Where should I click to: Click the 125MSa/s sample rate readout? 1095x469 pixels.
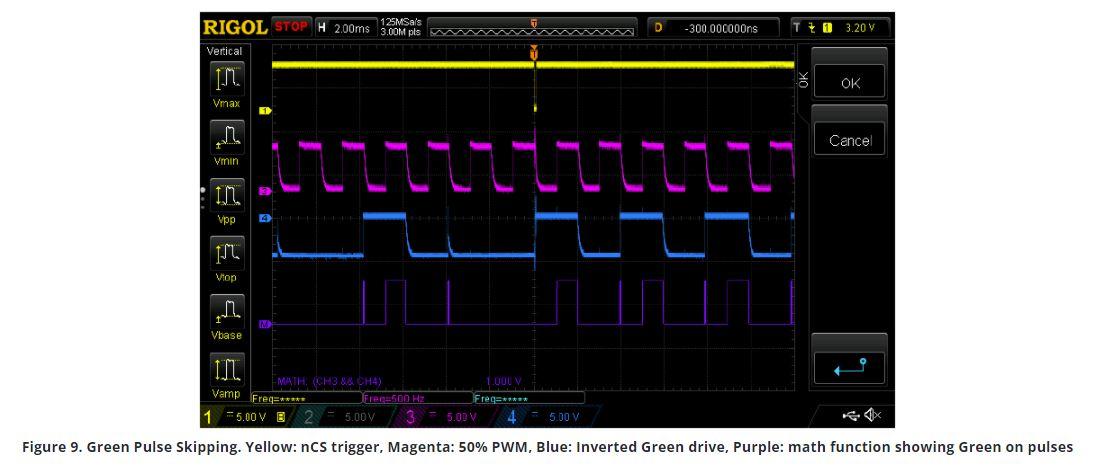400,22
